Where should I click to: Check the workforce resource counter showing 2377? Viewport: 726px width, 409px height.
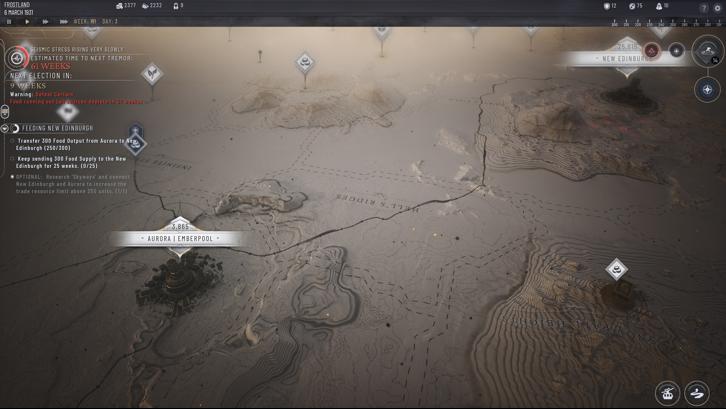click(125, 6)
